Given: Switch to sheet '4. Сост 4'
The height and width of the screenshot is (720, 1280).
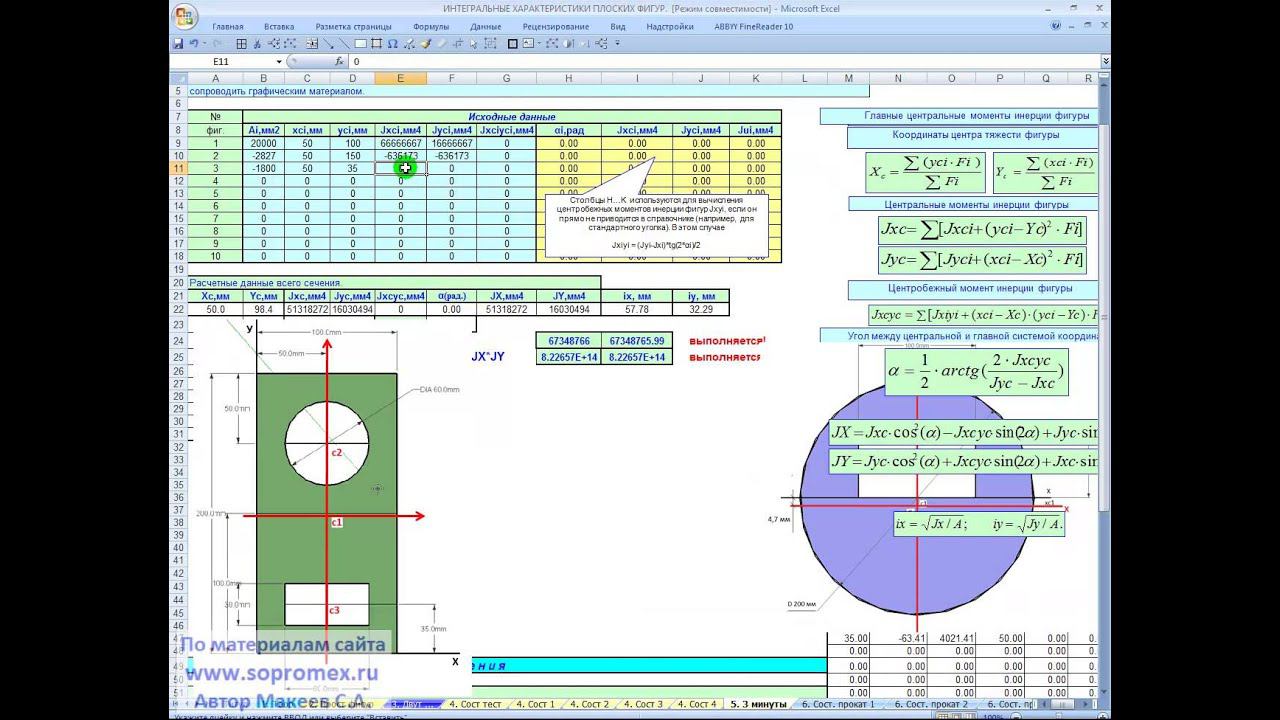Looking at the screenshot, I should pos(697,704).
